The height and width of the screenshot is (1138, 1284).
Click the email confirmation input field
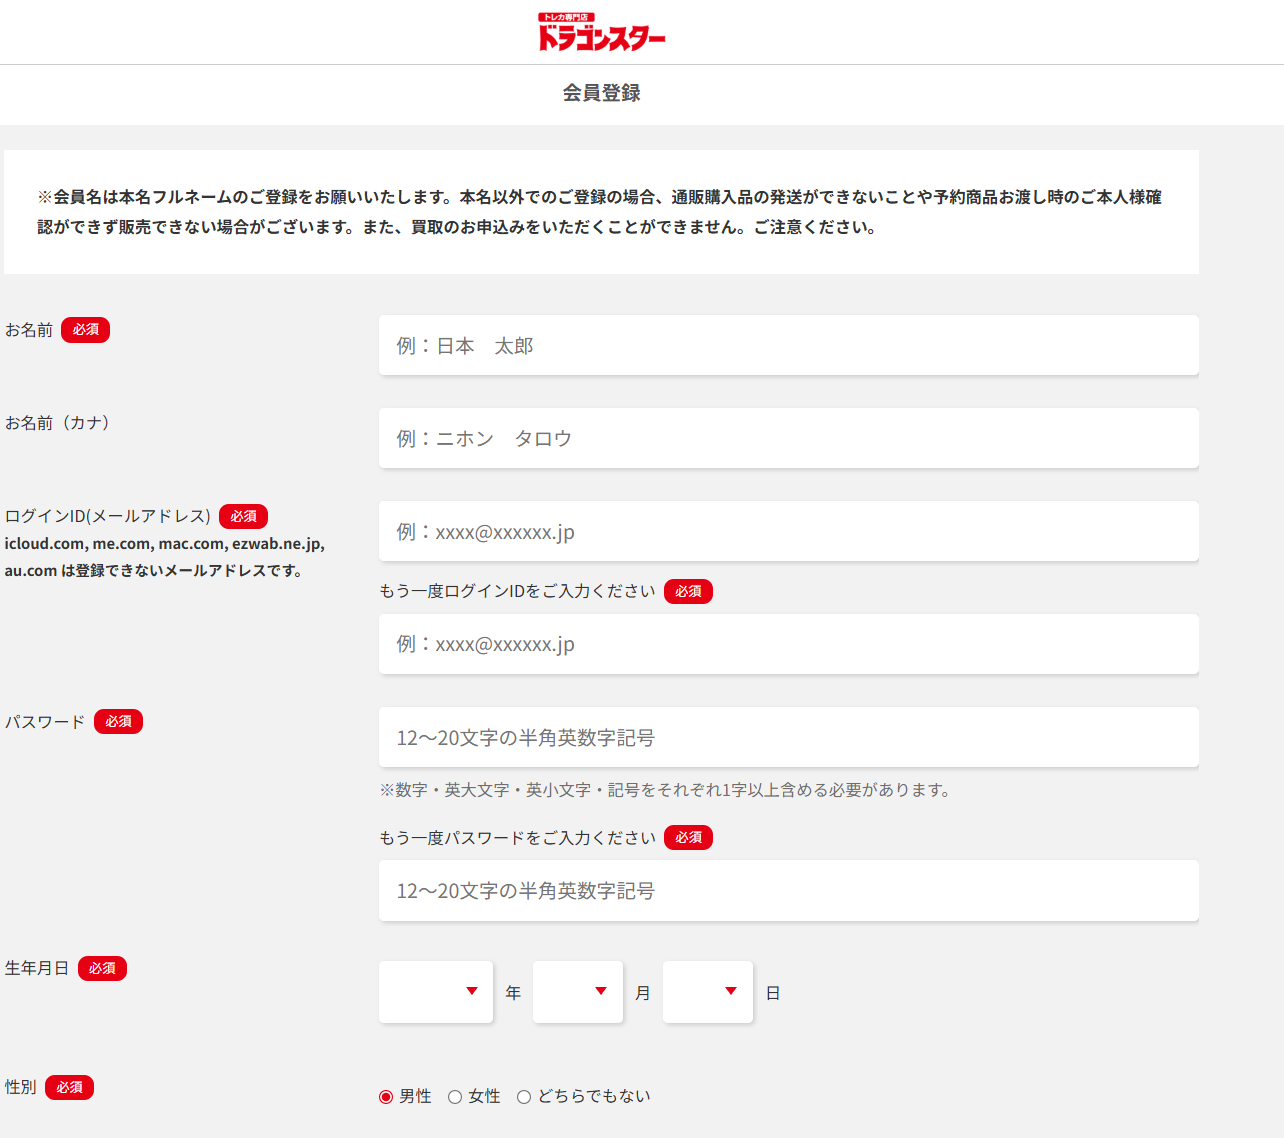pos(788,645)
